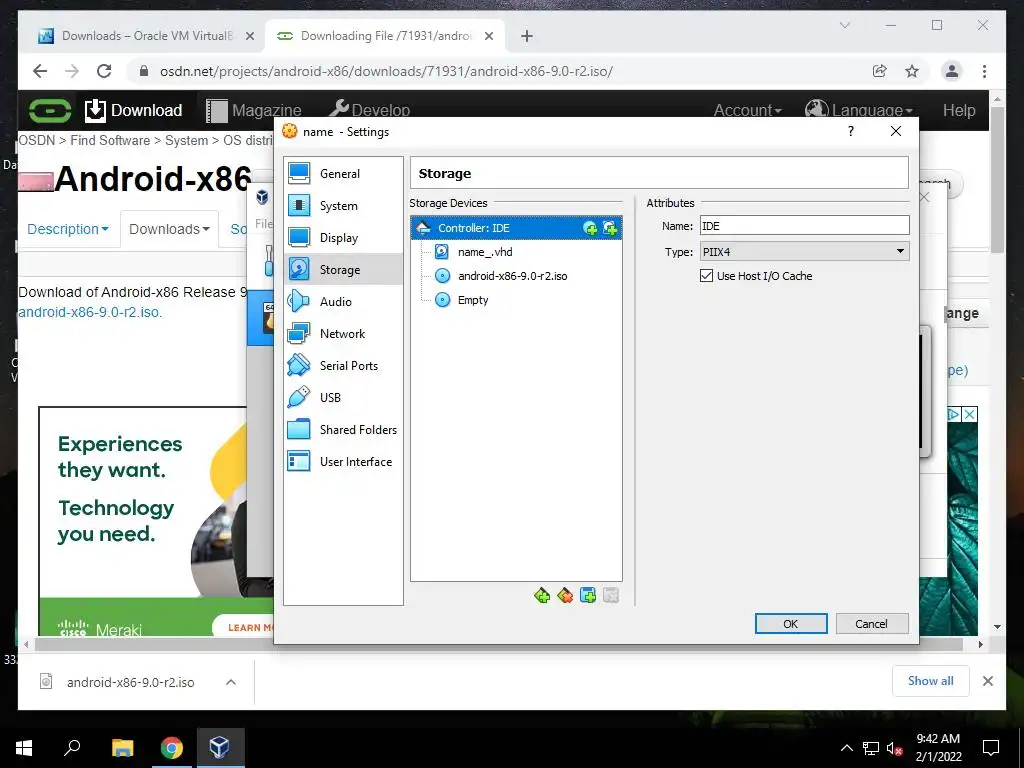Expand download item options chevron
Viewport: 1024px width, 768px height.
[x=231, y=682]
